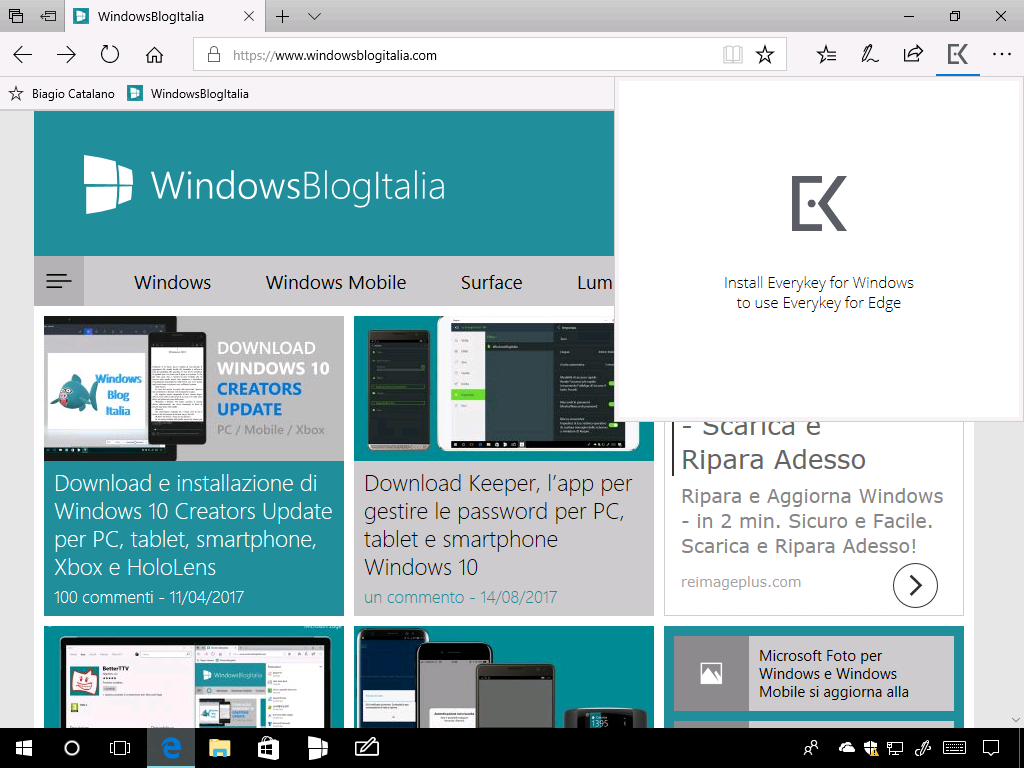Viewport: 1024px width, 768px height.
Task: Open Biagio Catalano favorites bar link
Action: coord(61,93)
